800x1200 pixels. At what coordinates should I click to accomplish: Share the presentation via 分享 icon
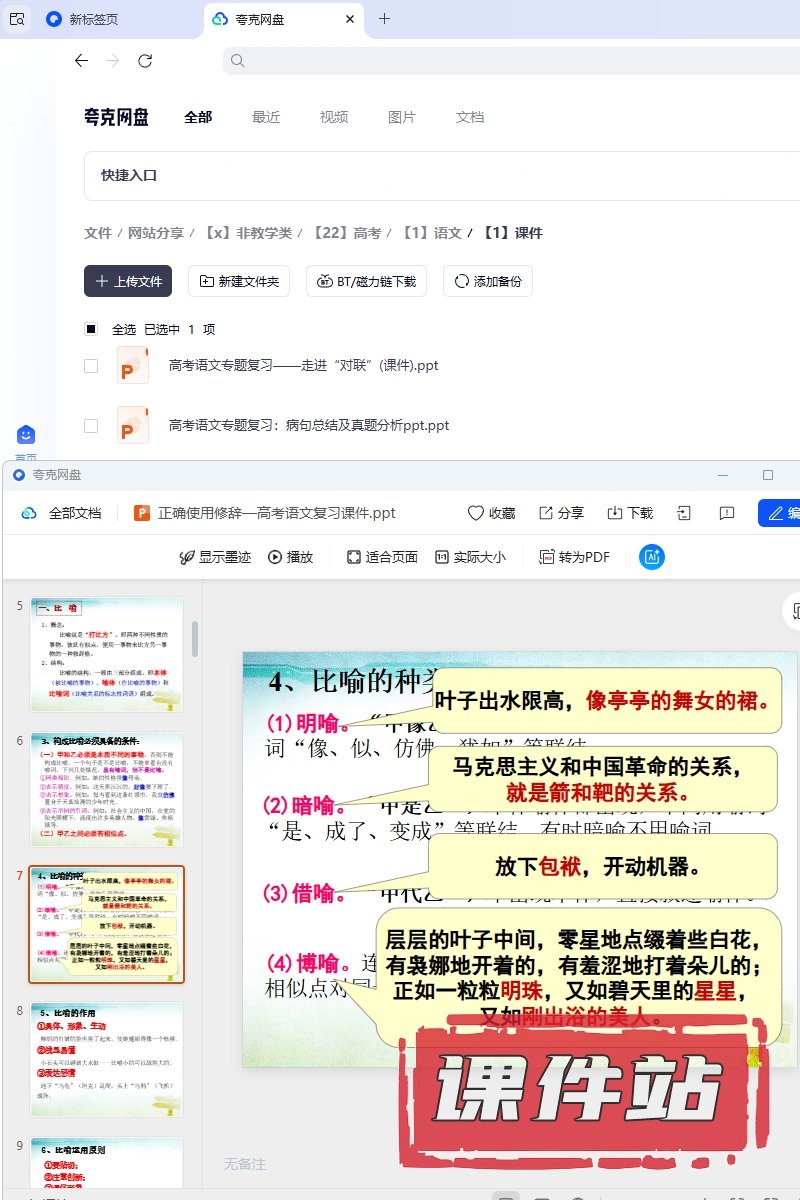coord(546,513)
